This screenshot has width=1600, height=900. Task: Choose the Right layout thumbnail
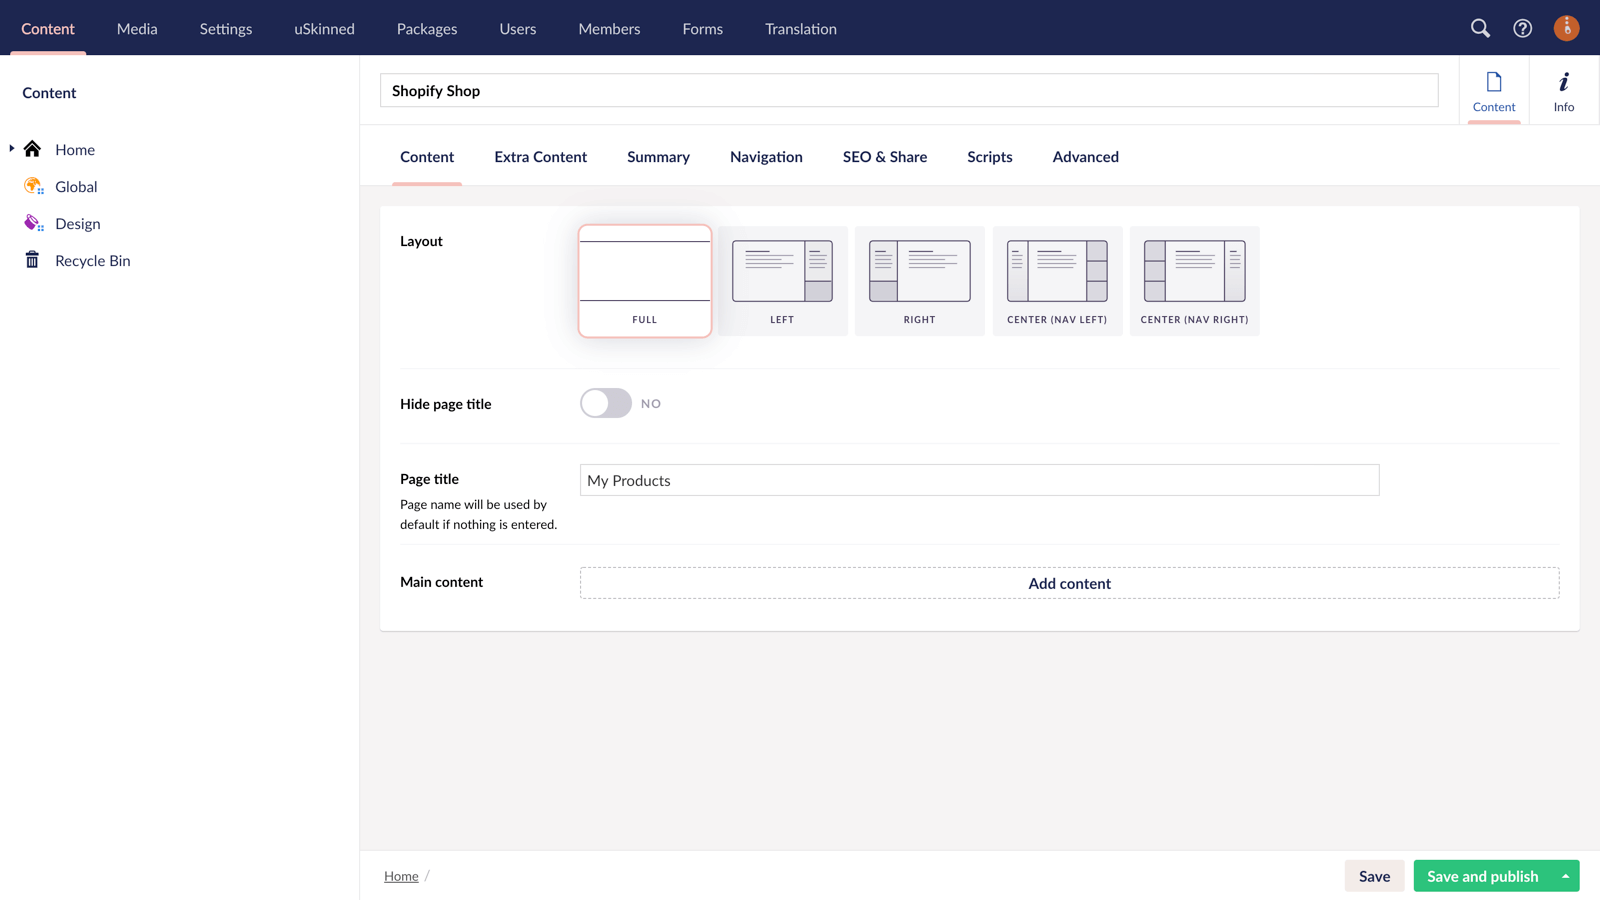click(x=920, y=281)
